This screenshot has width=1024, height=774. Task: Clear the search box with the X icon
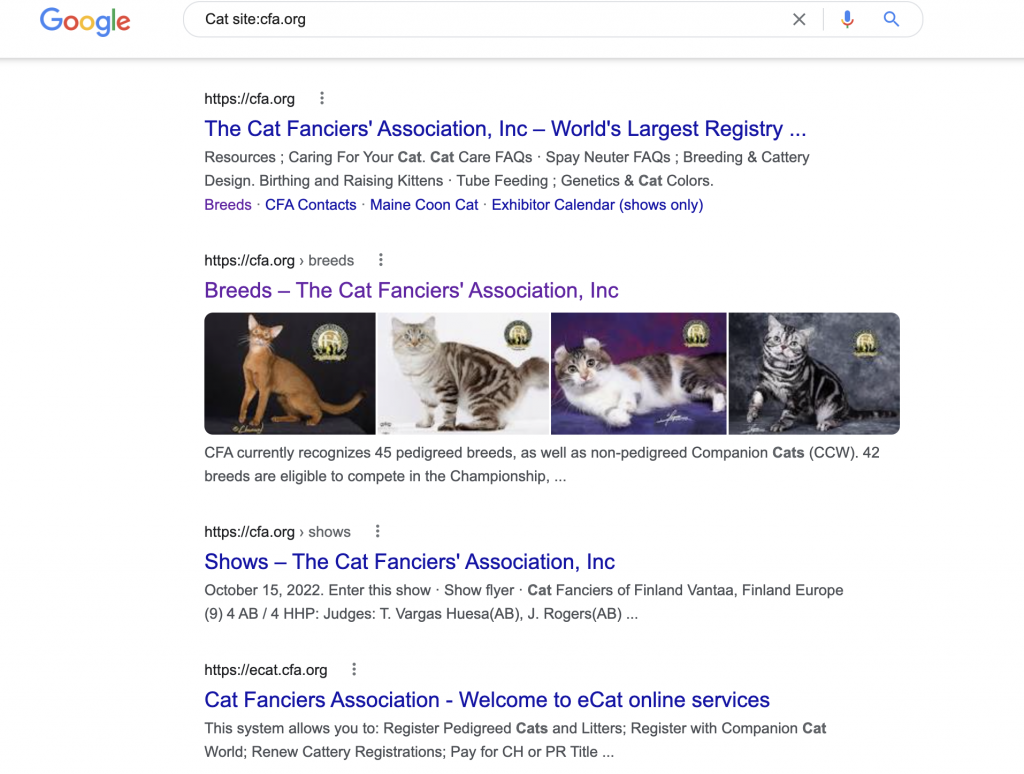pyautogui.click(x=799, y=20)
